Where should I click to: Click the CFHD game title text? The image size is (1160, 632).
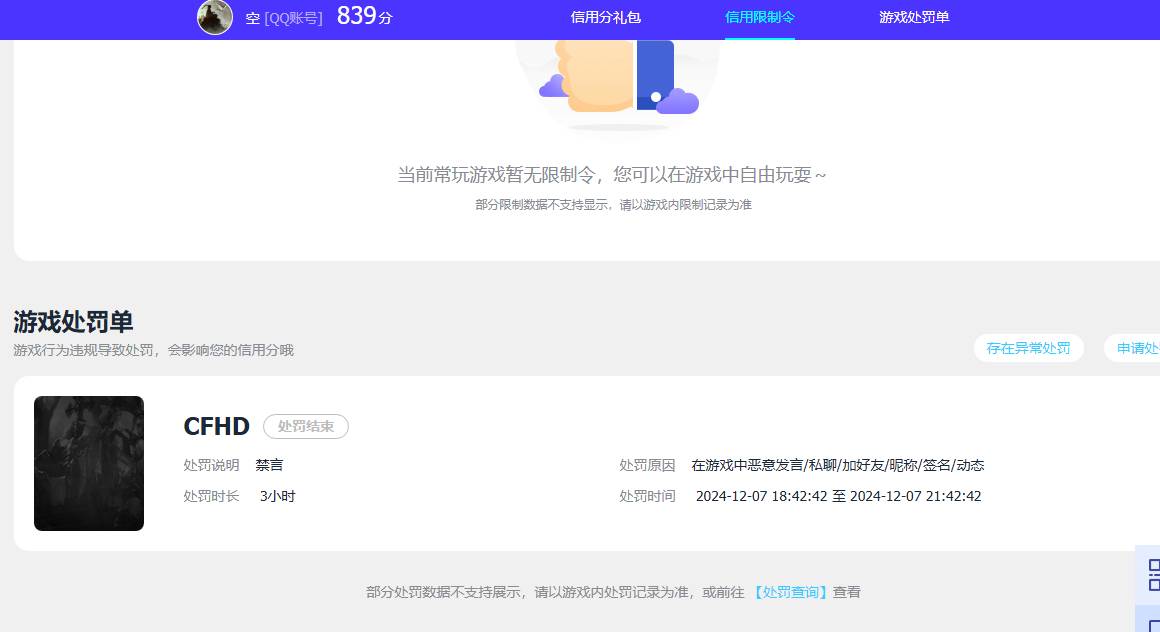216,426
